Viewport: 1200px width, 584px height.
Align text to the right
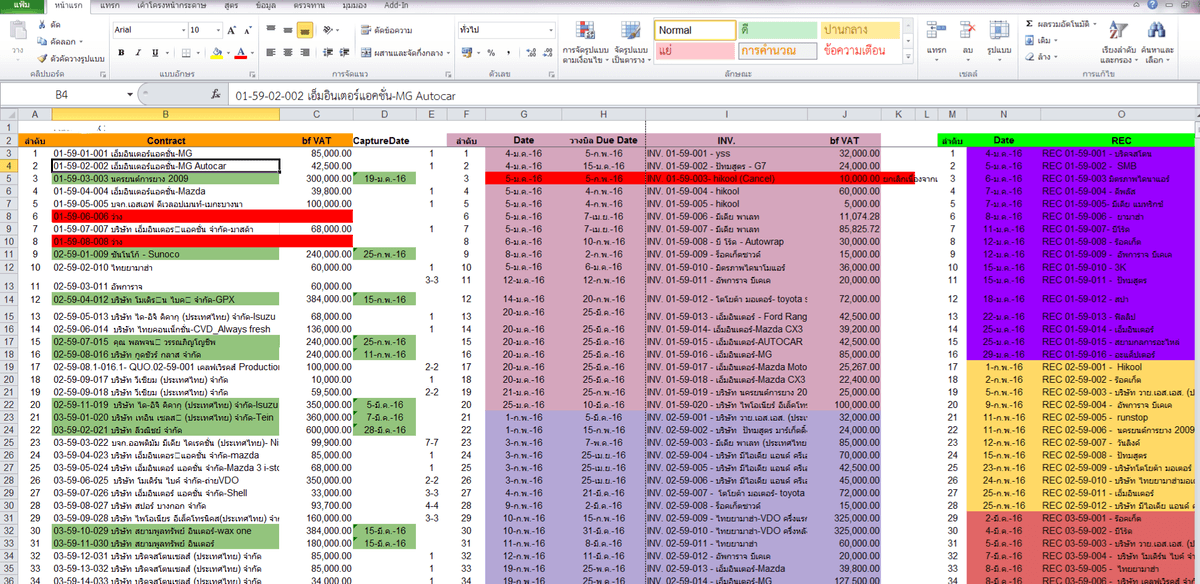point(304,52)
